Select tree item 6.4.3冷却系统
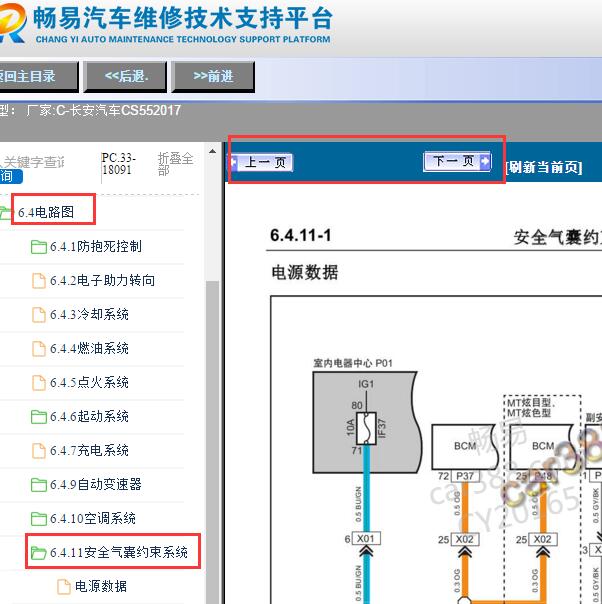Image resolution: width=602 pixels, height=604 pixels. (x=89, y=314)
